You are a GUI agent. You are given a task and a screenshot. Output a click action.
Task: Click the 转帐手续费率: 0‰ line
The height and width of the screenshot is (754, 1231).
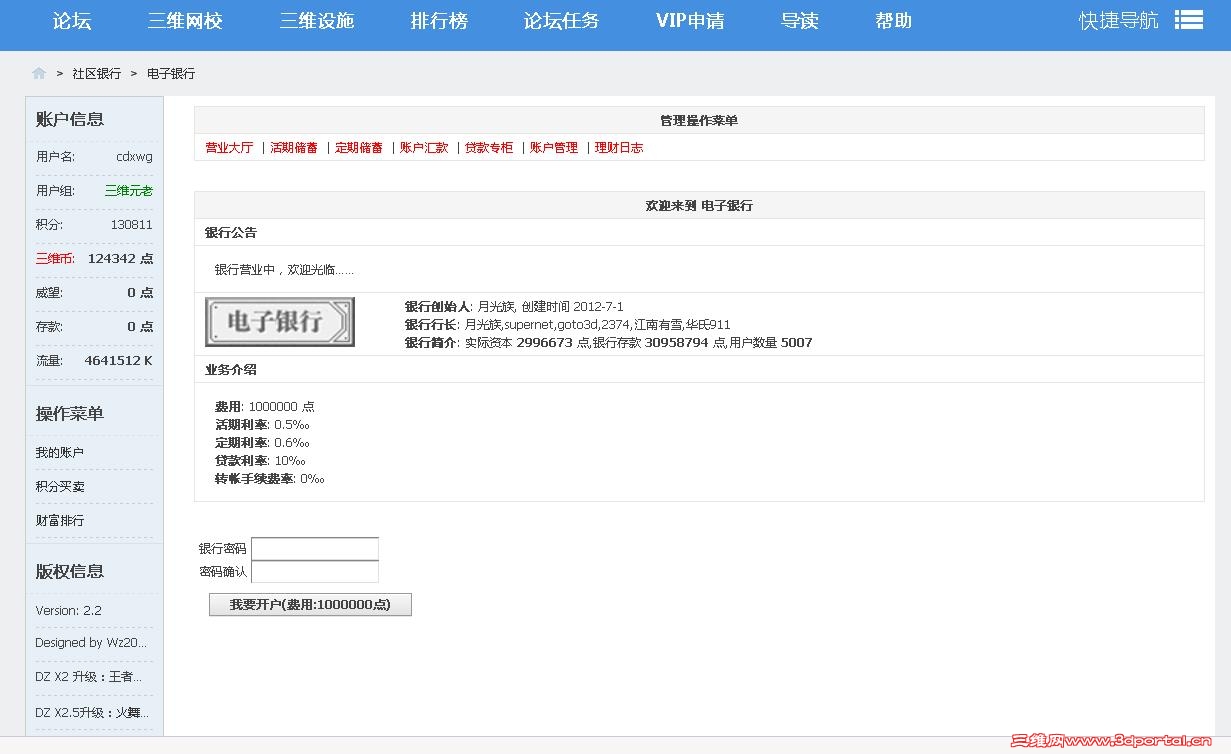point(270,479)
